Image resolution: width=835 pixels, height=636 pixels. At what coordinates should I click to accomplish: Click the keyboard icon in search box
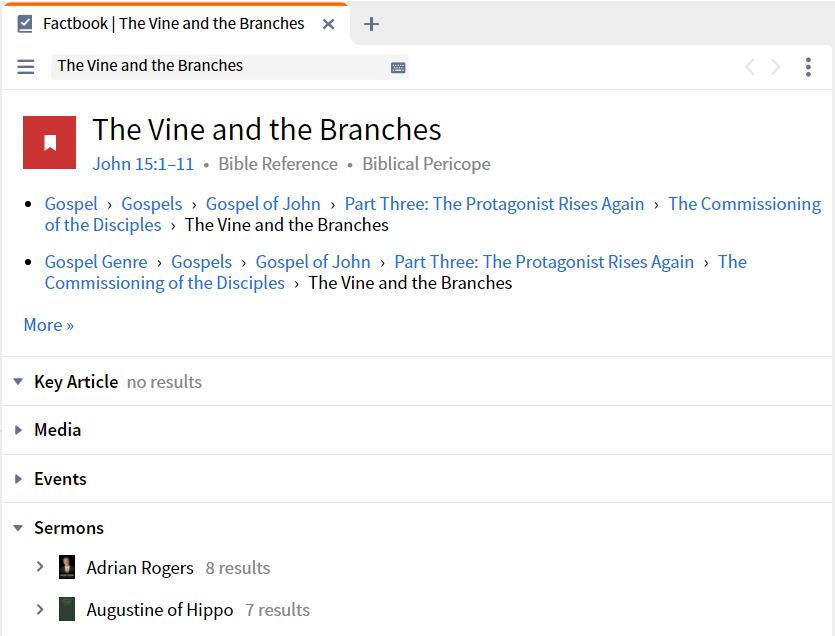coord(398,68)
